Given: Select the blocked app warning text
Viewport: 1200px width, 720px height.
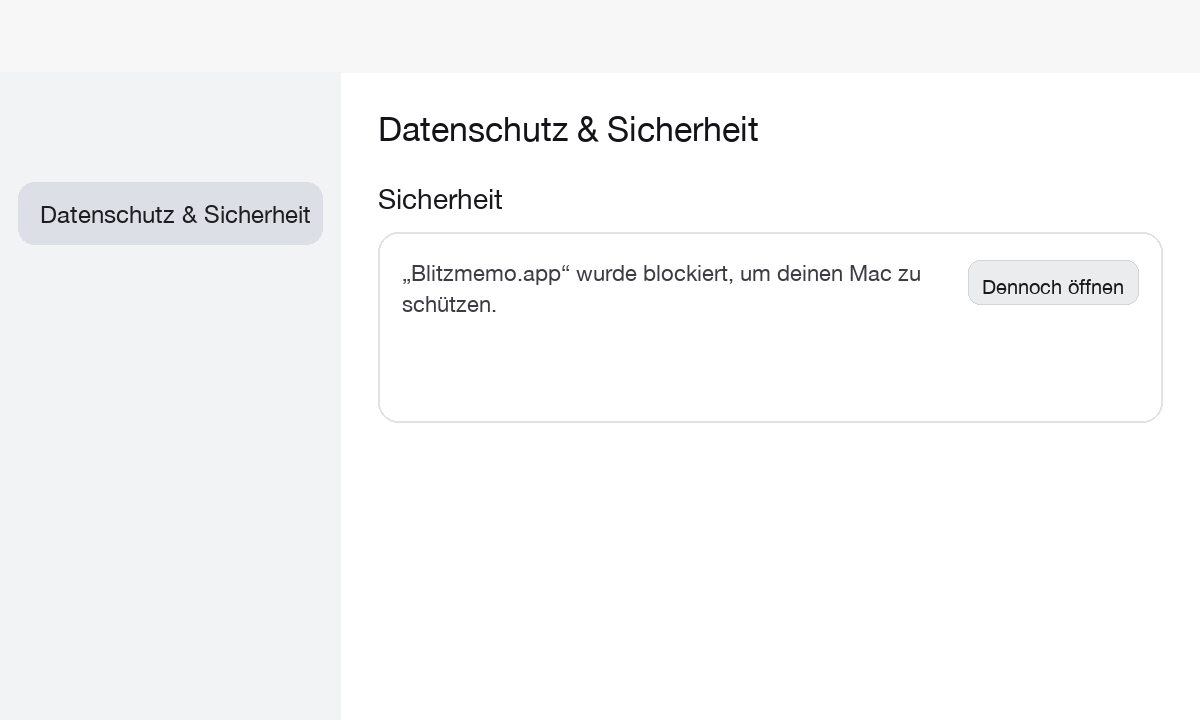Looking at the screenshot, I should click(x=661, y=289).
